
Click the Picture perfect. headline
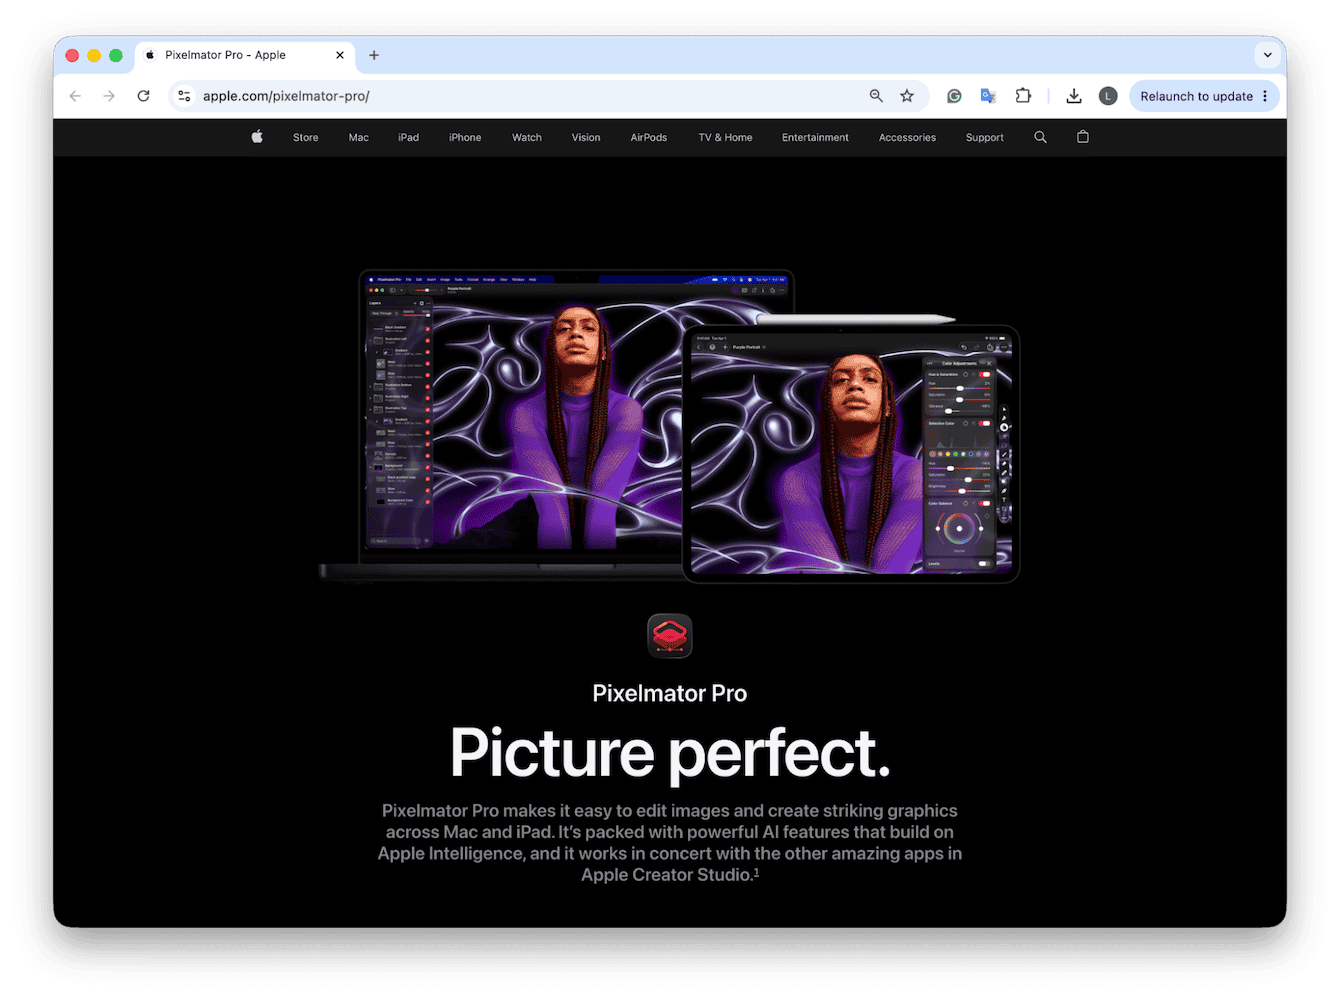tap(670, 752)
